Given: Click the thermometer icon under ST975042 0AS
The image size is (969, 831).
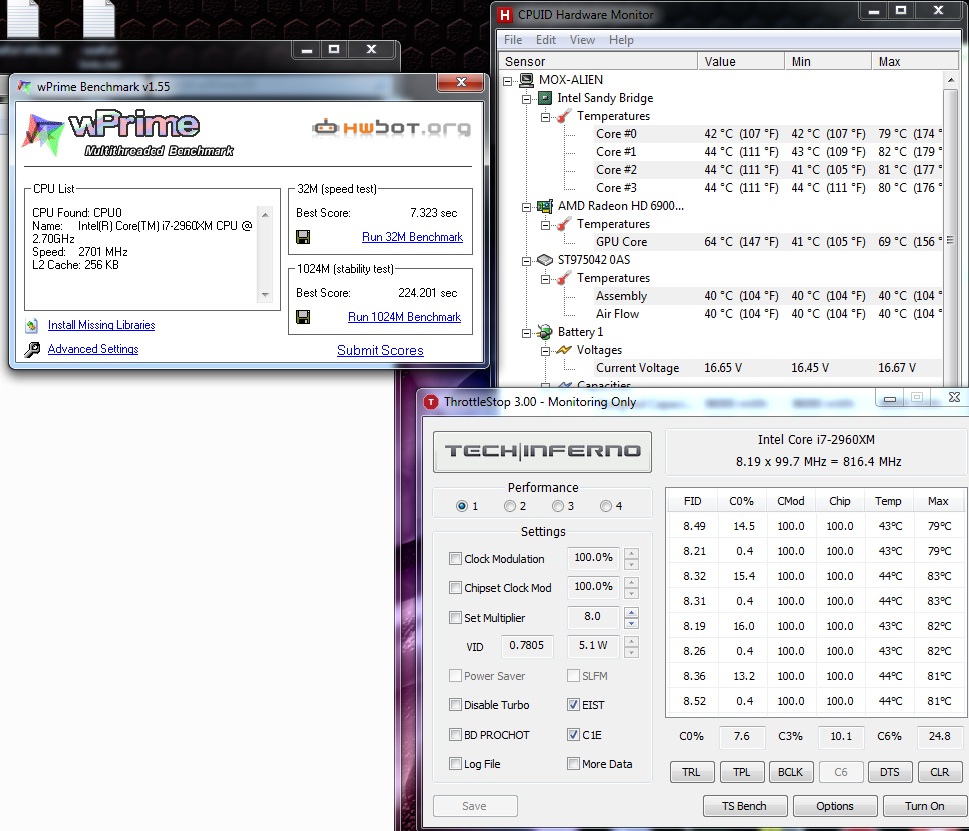Looking at the screenshot, I should [x=564, y=278].
